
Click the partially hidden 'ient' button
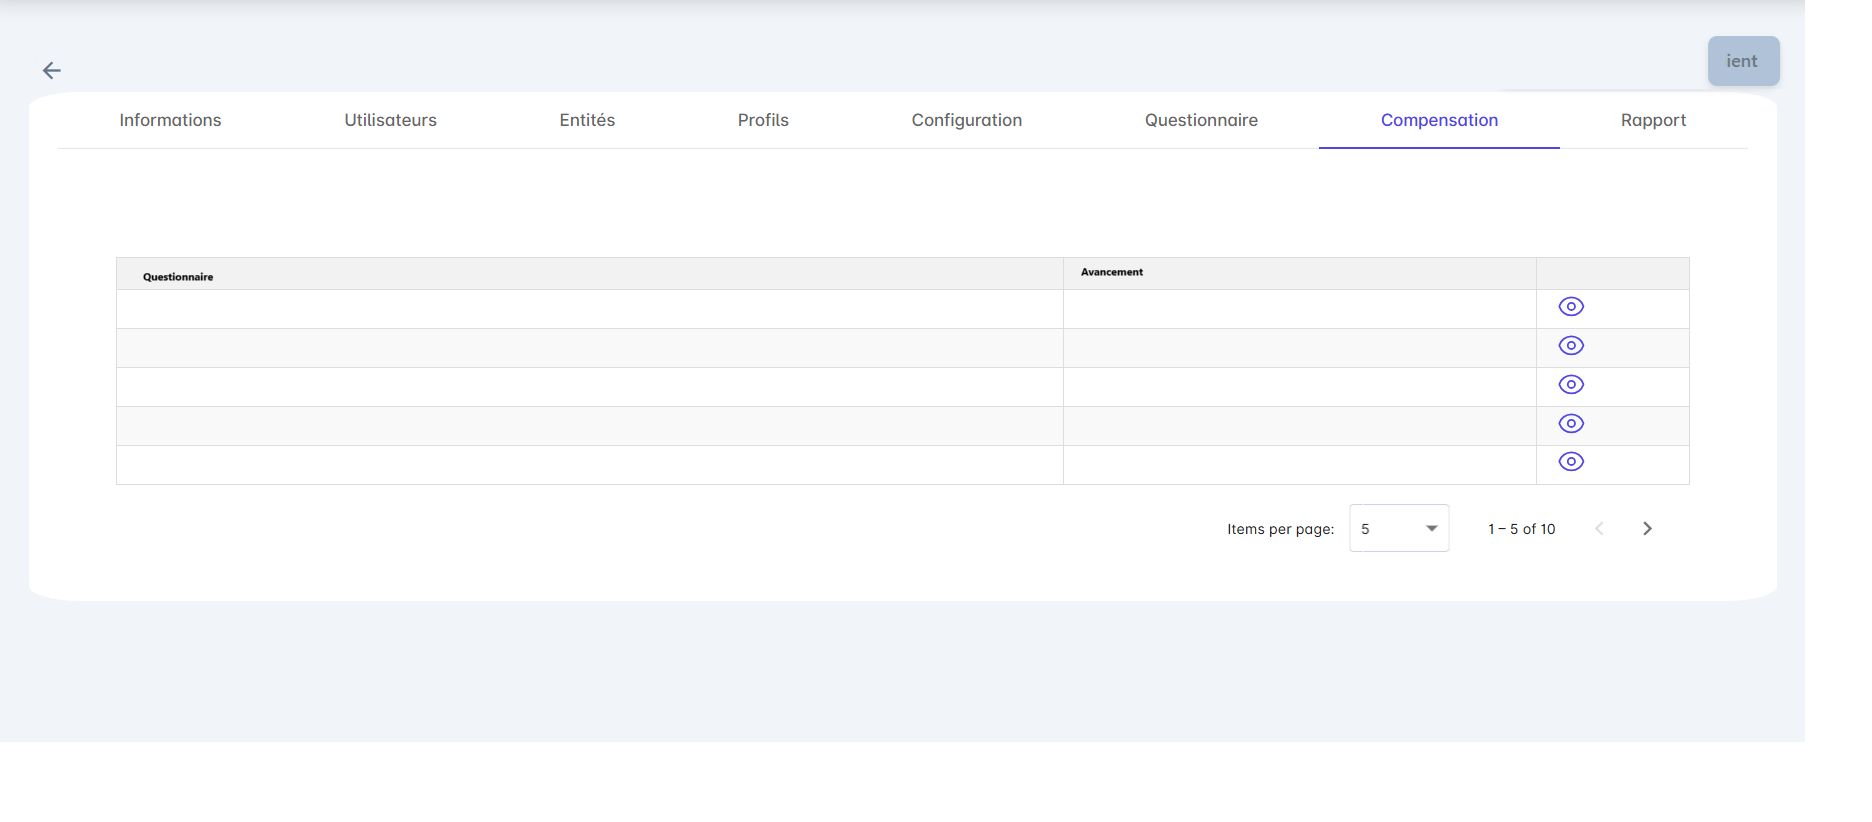click(1742, 61)
